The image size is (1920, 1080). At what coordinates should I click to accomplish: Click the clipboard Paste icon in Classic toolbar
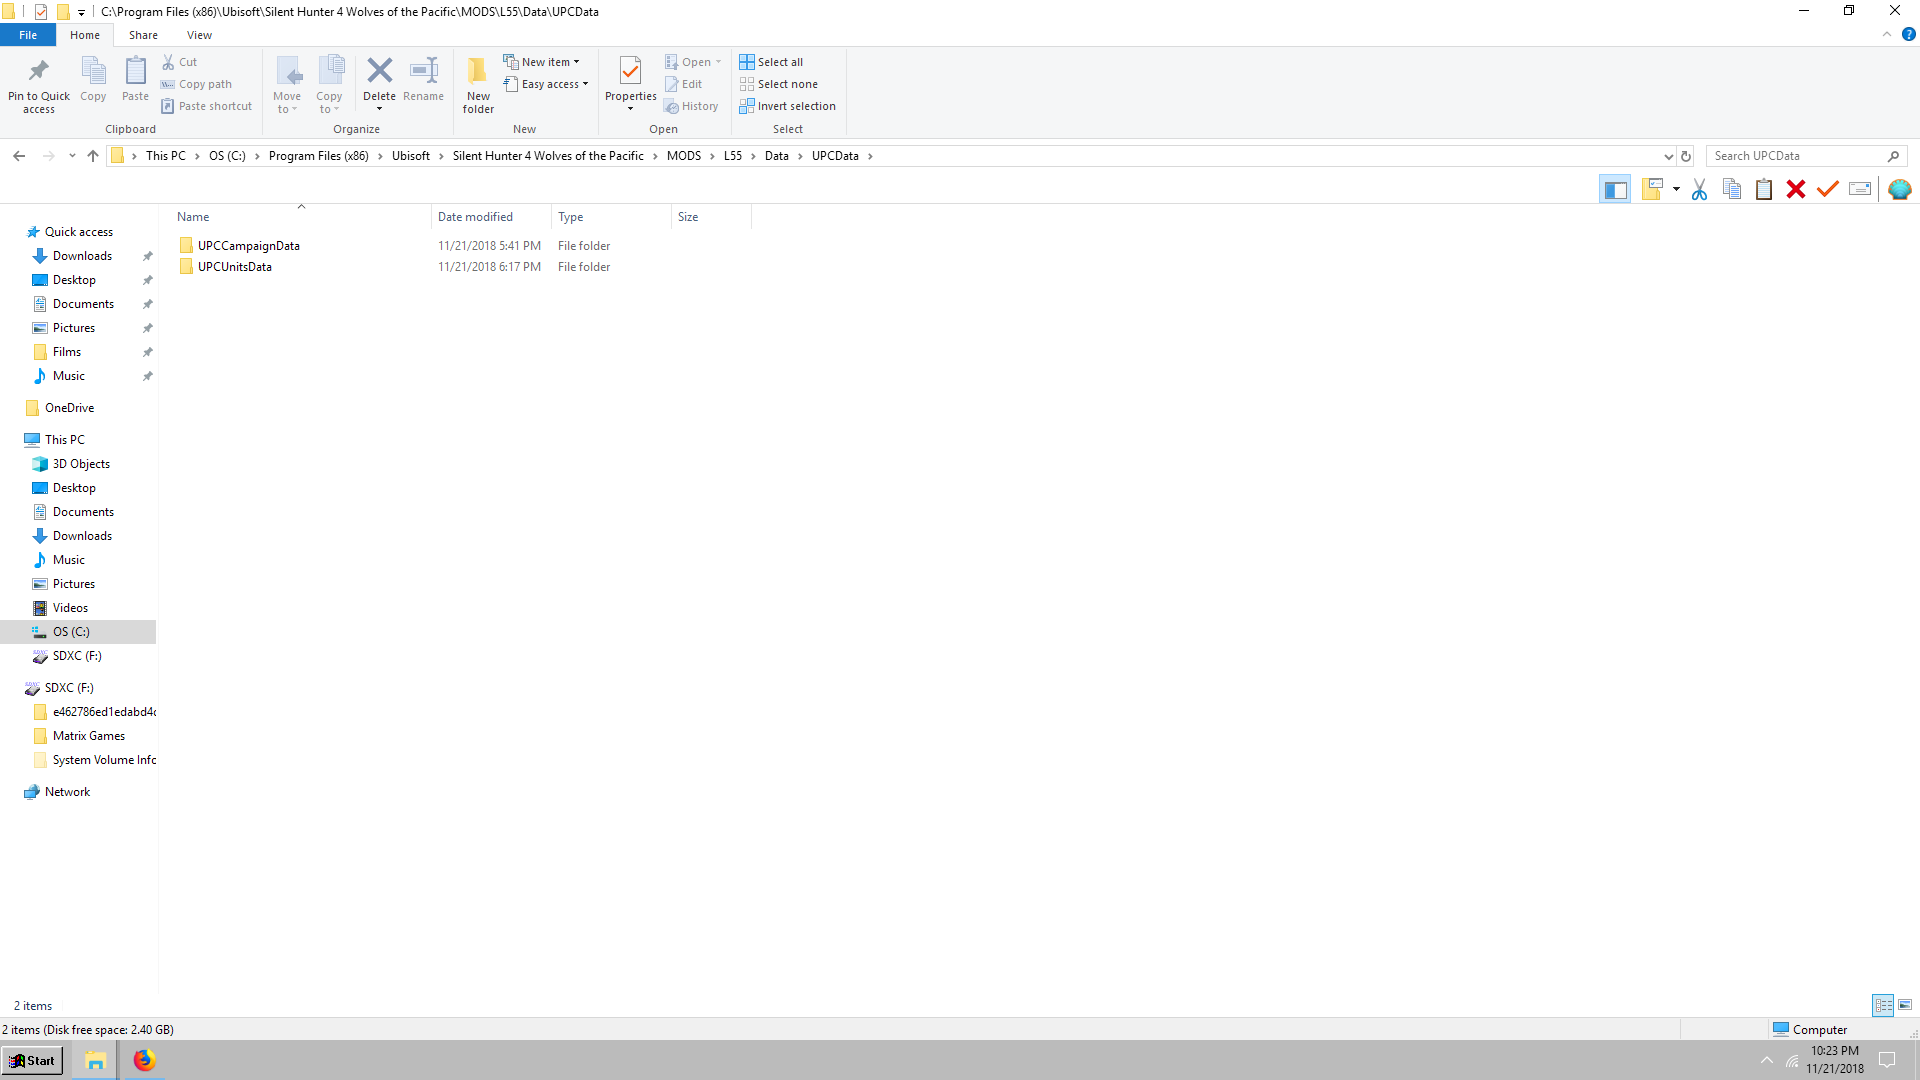[1764, 189]
